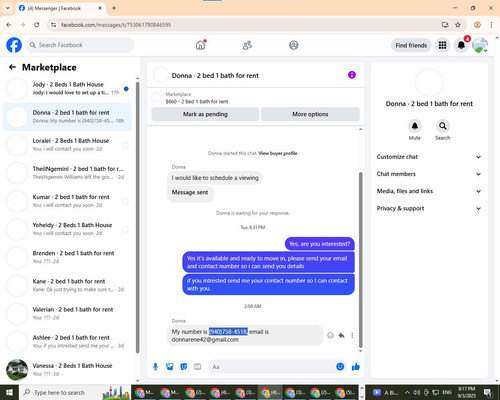
Task: Click Mark as pending button
Action: 205,114
